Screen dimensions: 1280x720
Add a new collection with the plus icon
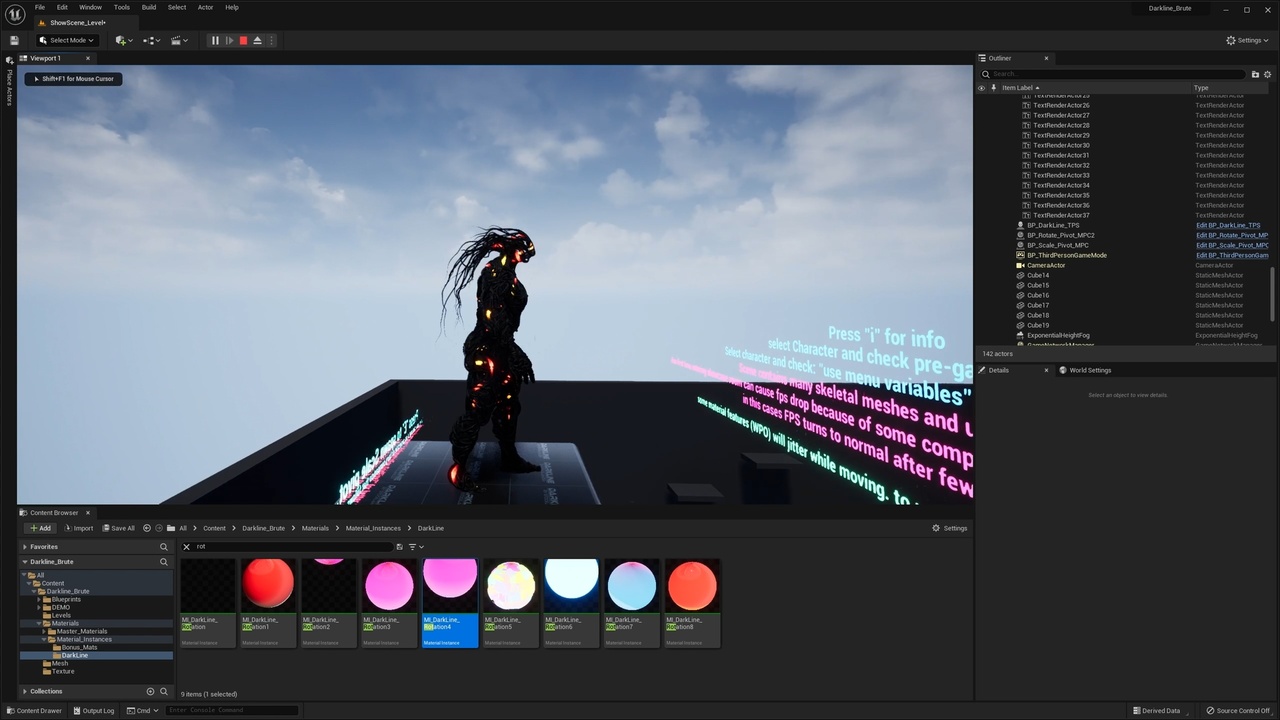(x=151, y=691)
